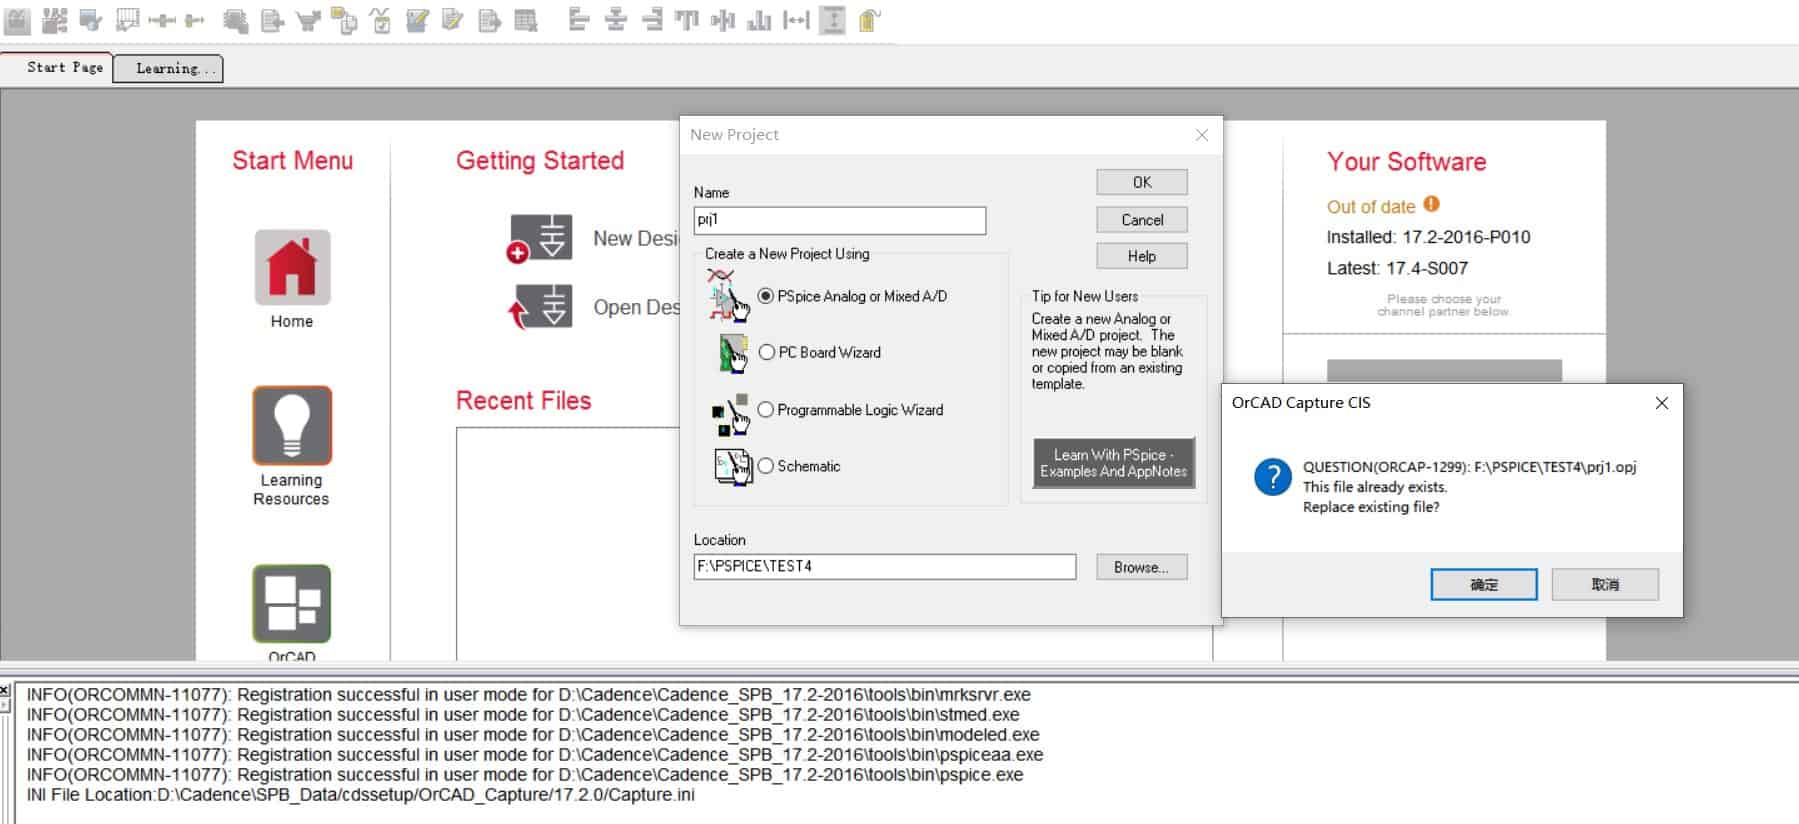1799x824 pixels.
Task: Click the Browse... location button
Action: coord(1141,567)
